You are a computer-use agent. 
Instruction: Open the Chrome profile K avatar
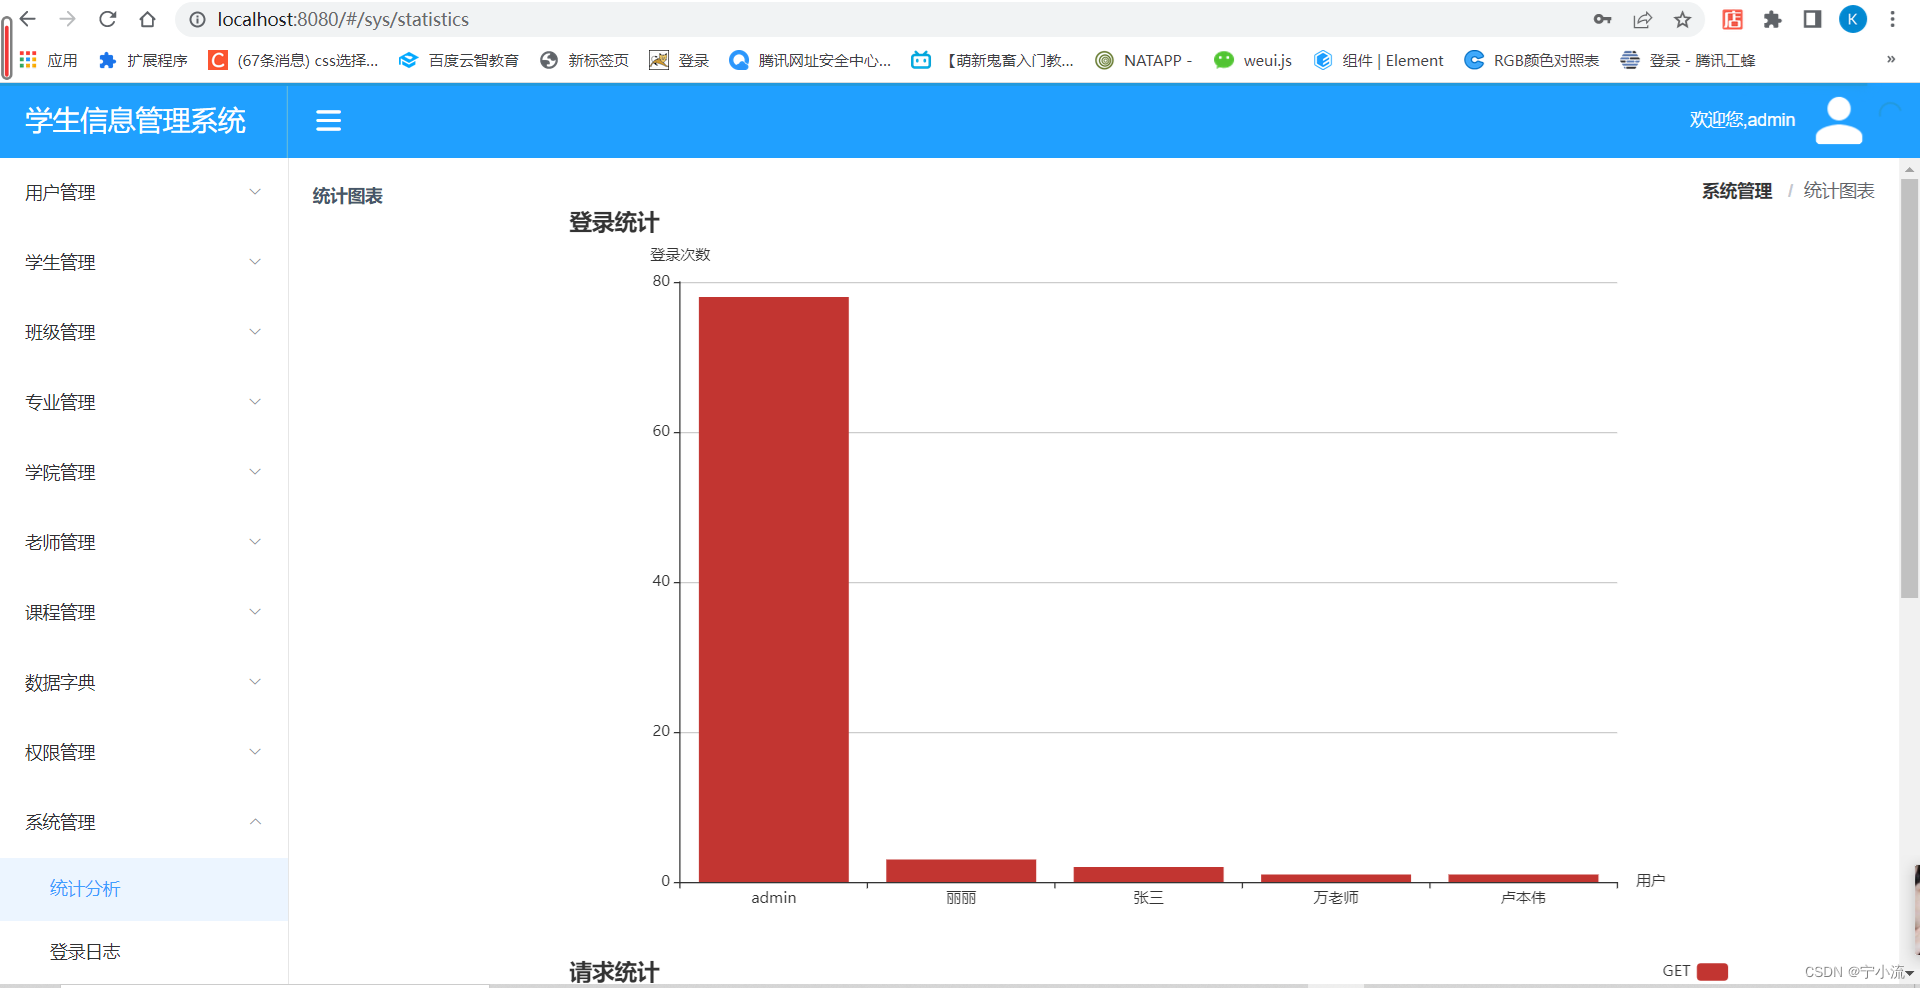(1853, 19)
